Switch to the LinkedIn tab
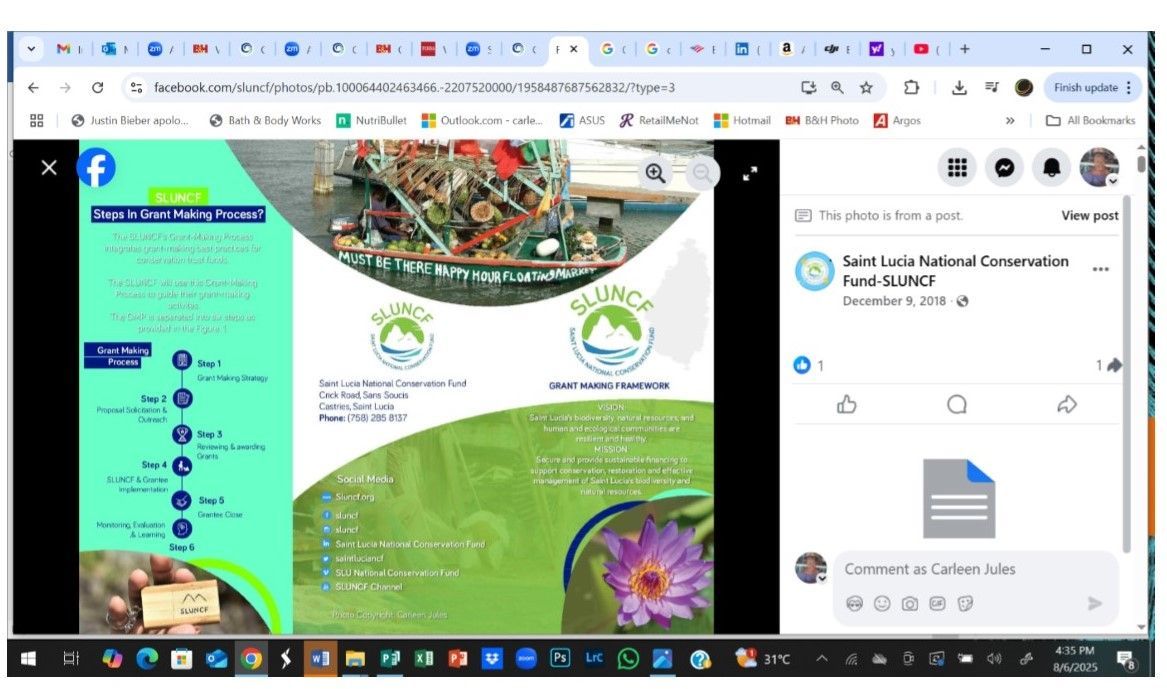1167x689 pixels. [748, 49]
